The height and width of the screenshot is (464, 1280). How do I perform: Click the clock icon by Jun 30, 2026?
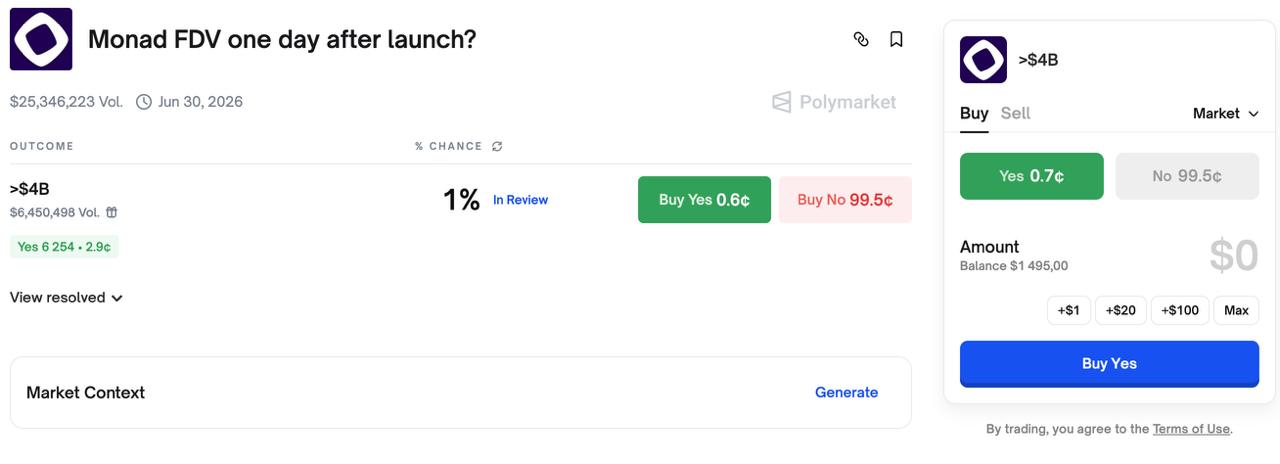[144, 102]
